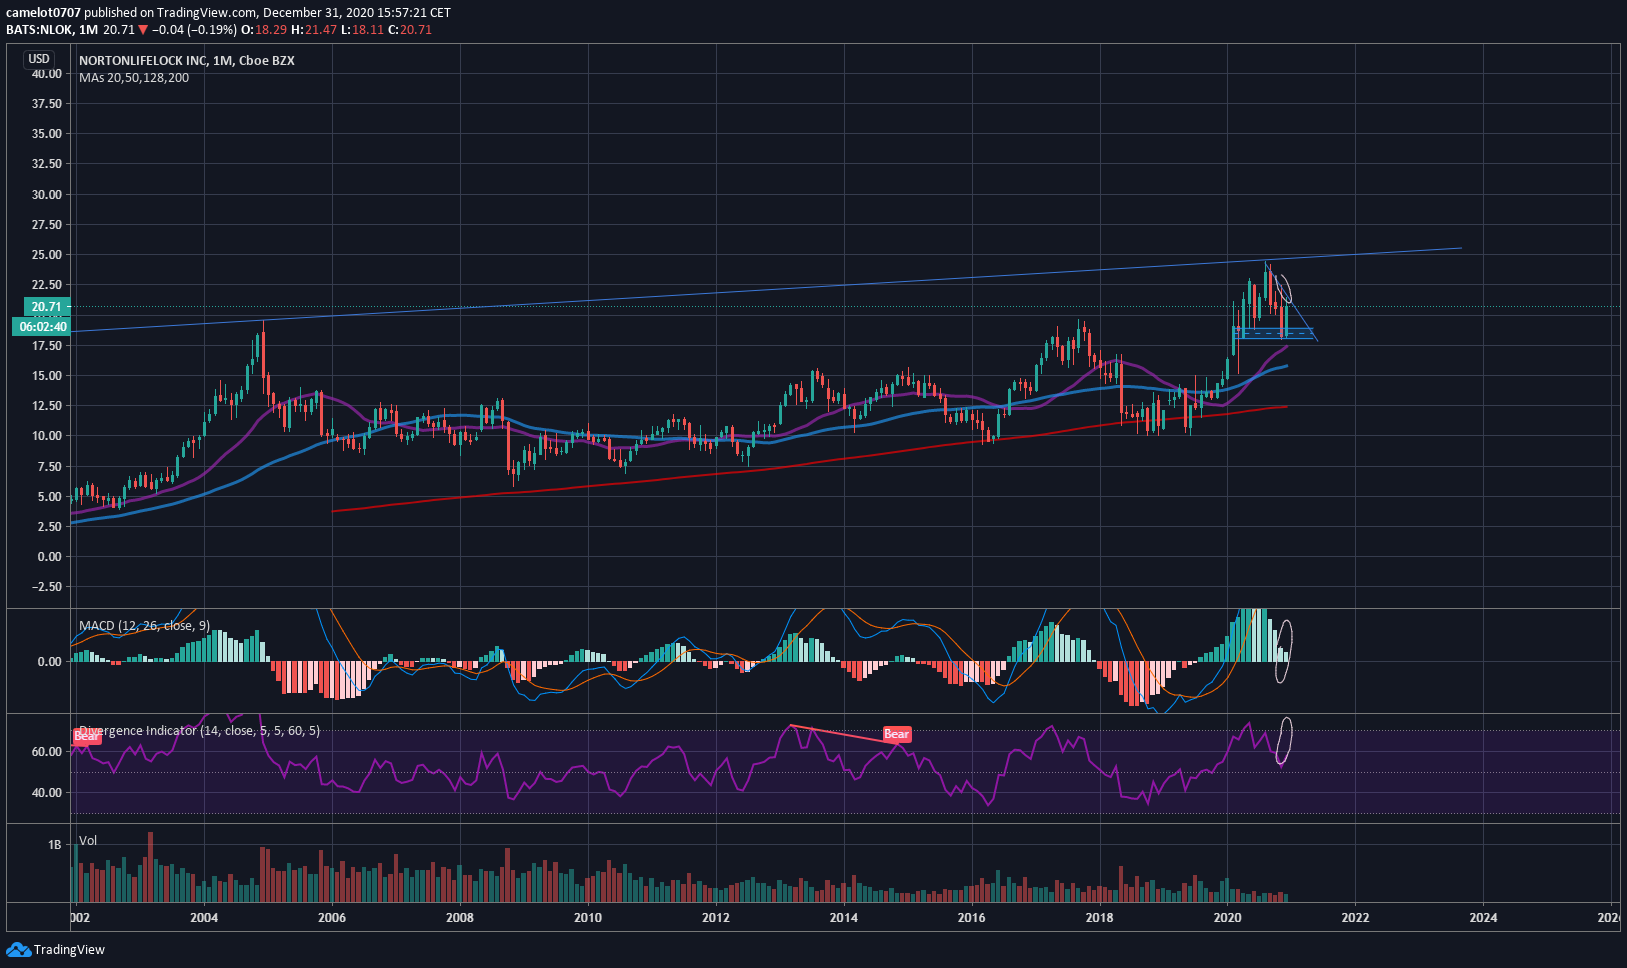Select the white ellipse on divergence pane
This screenshot has height=968, width=1627.
pyautogui.click(x=1285, y=741)
